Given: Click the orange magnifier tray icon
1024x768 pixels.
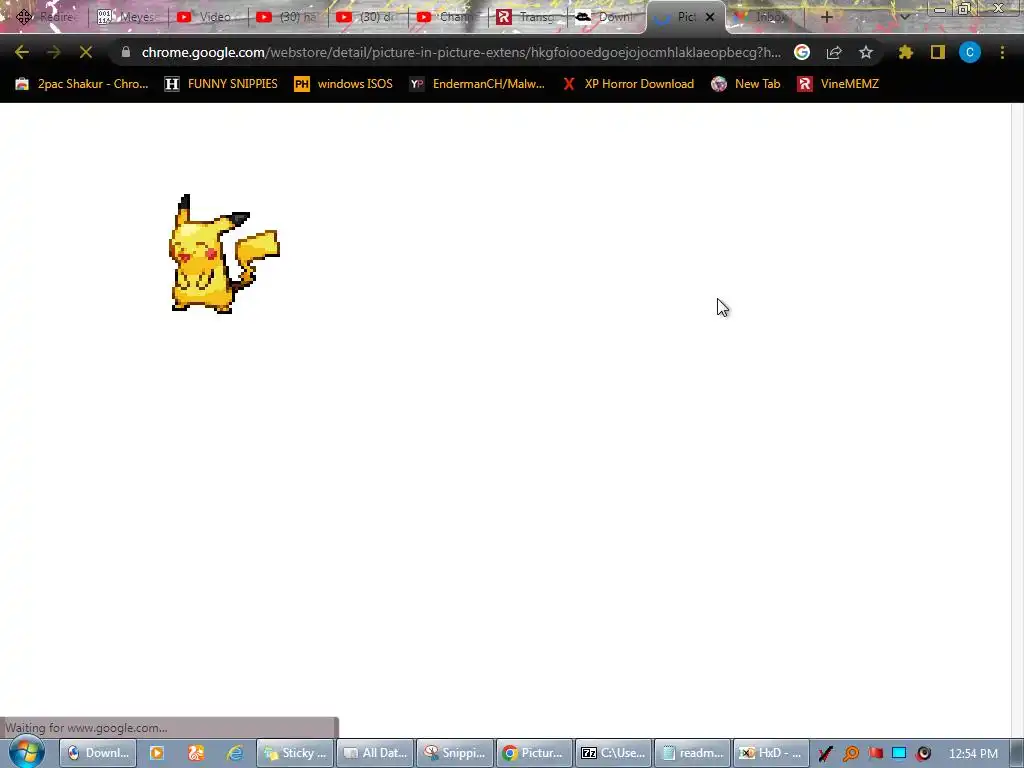Looking at the screenshot, I should click(x=850, y=754).
